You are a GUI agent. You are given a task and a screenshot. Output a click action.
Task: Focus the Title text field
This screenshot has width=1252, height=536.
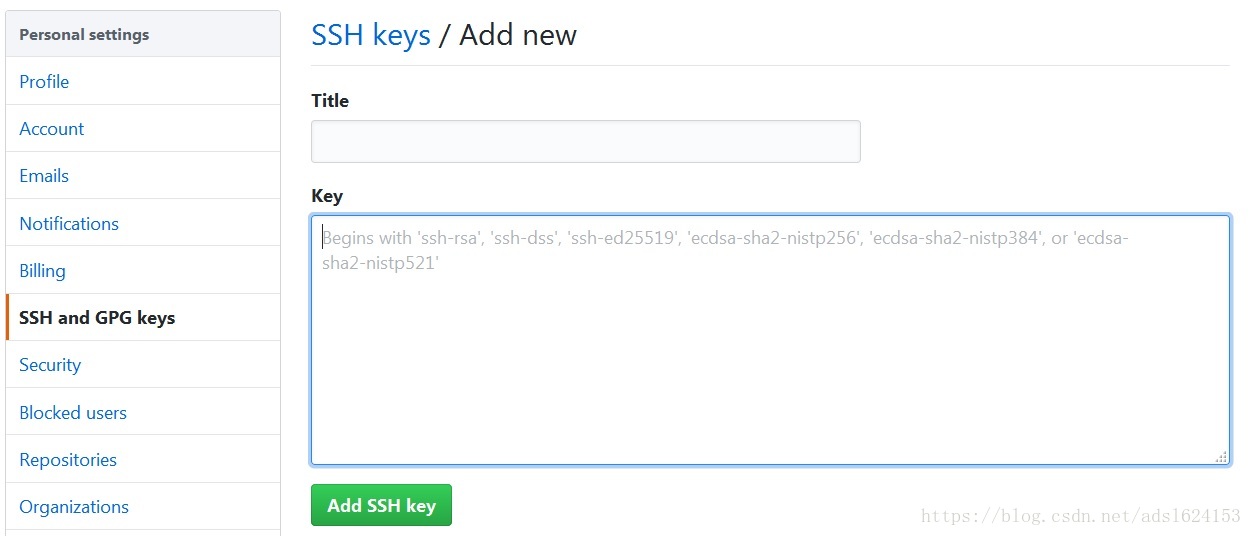pyautogui.click(x=585, y=142)
